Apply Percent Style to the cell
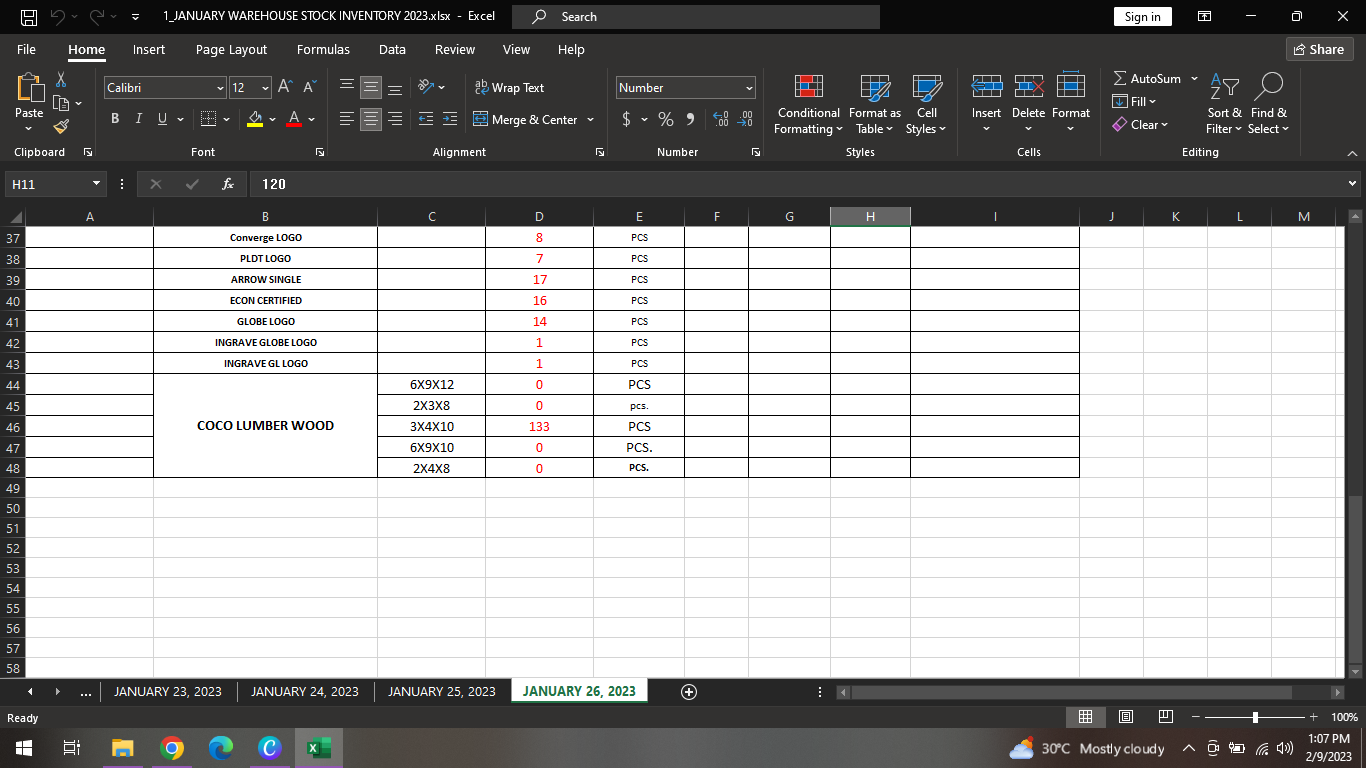1366x768 pixels. point(665,120)
